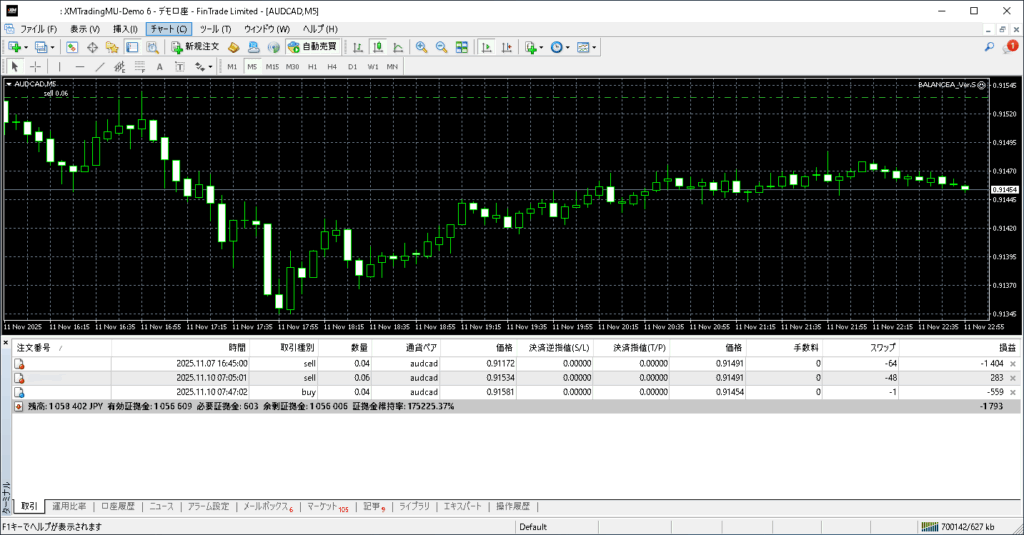1024x535 pixels.
Task: Switch timeframe to H1
Action: (x=312, y=67)
